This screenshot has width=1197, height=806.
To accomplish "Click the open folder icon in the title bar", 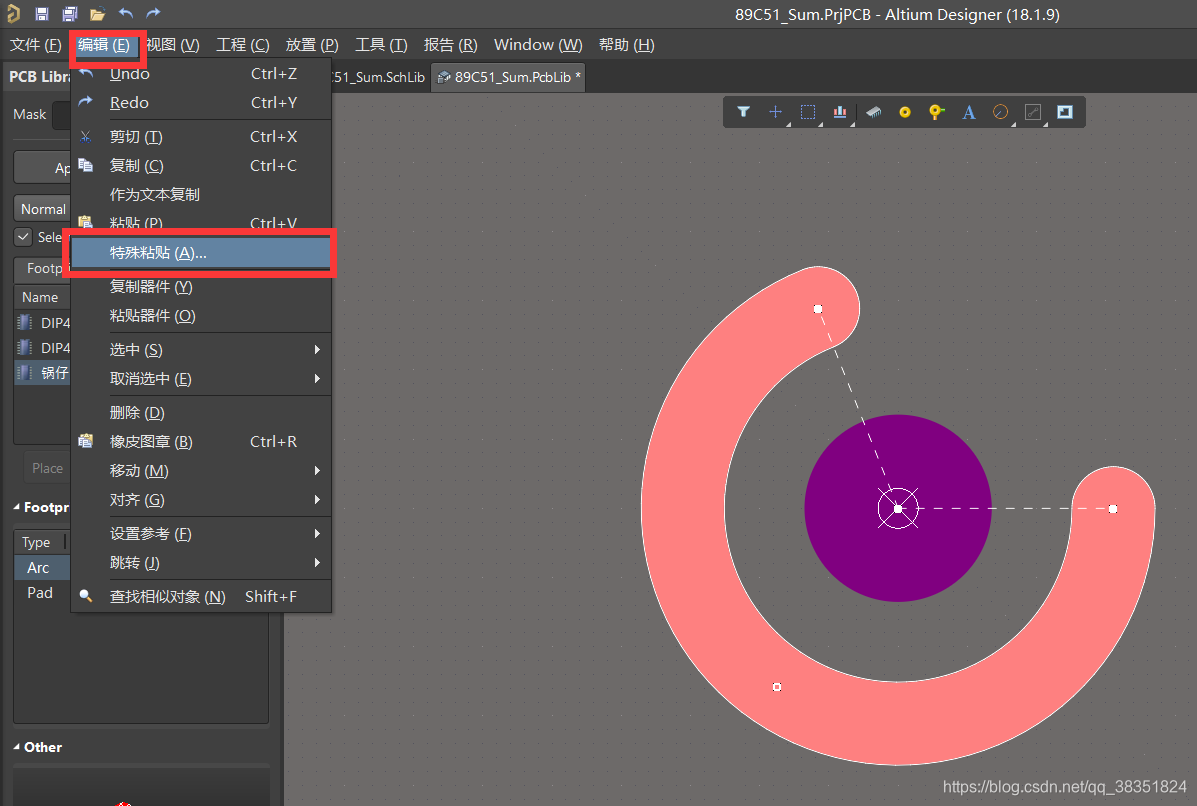I will click(97, 14).
